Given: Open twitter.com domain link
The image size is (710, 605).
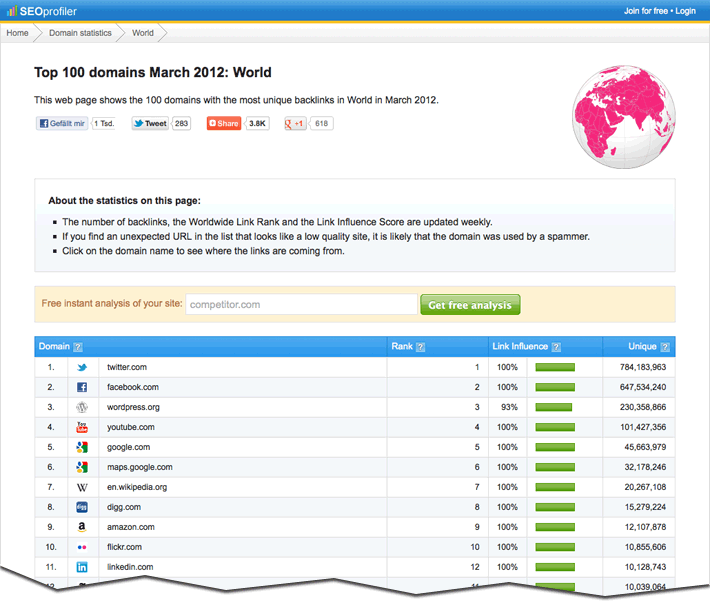Looking at the screenshot, I should pos(127,367).
